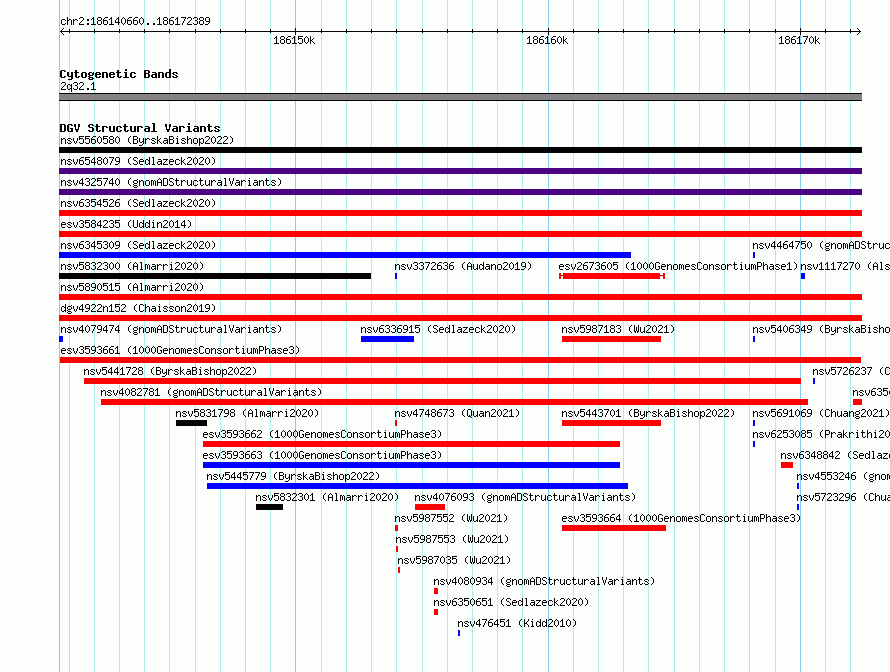This screenshot has width=890, height=672.
Task: Click the 186150k ruler tick label
Action: [x=294, y=40]
